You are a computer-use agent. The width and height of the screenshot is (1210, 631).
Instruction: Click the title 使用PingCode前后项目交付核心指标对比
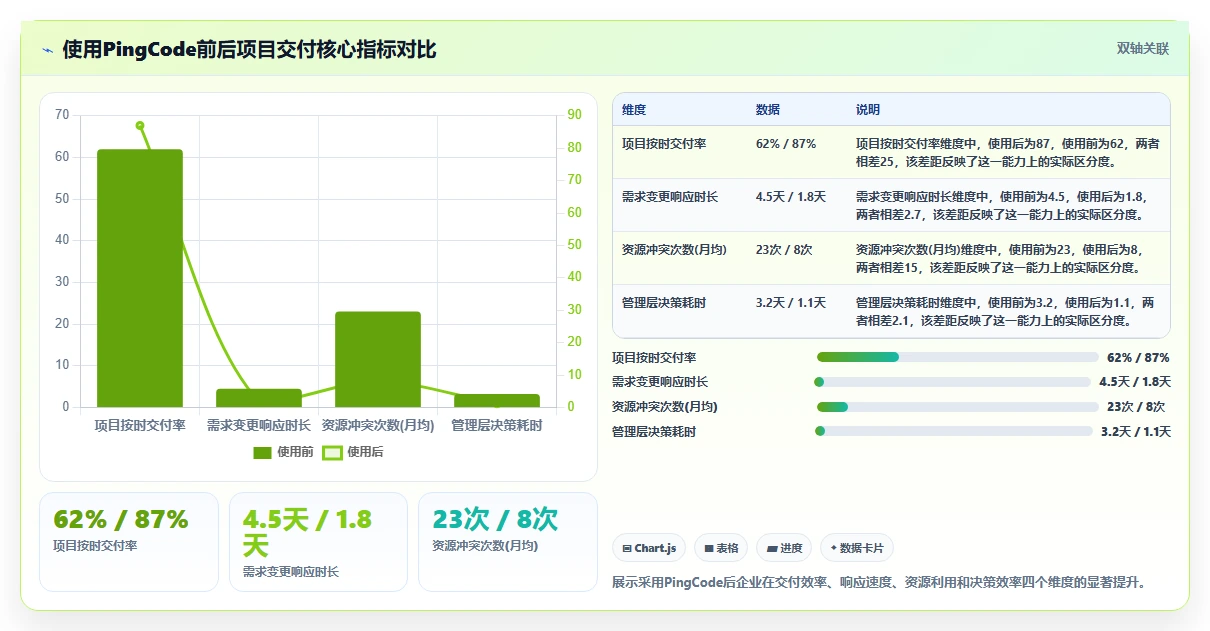[x=249, y=49]
